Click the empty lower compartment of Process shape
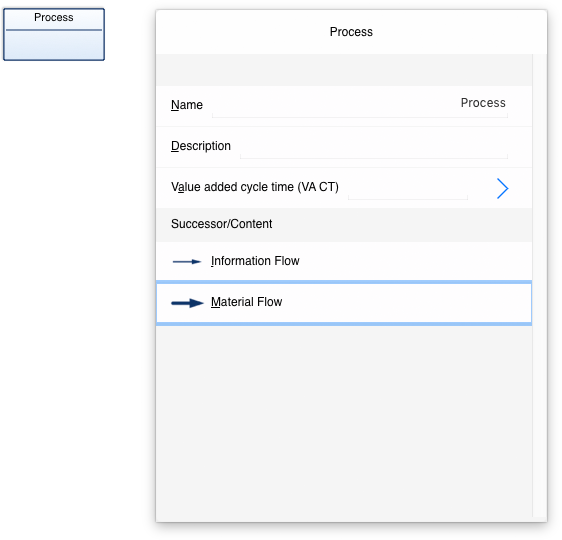 coord(54,44)
